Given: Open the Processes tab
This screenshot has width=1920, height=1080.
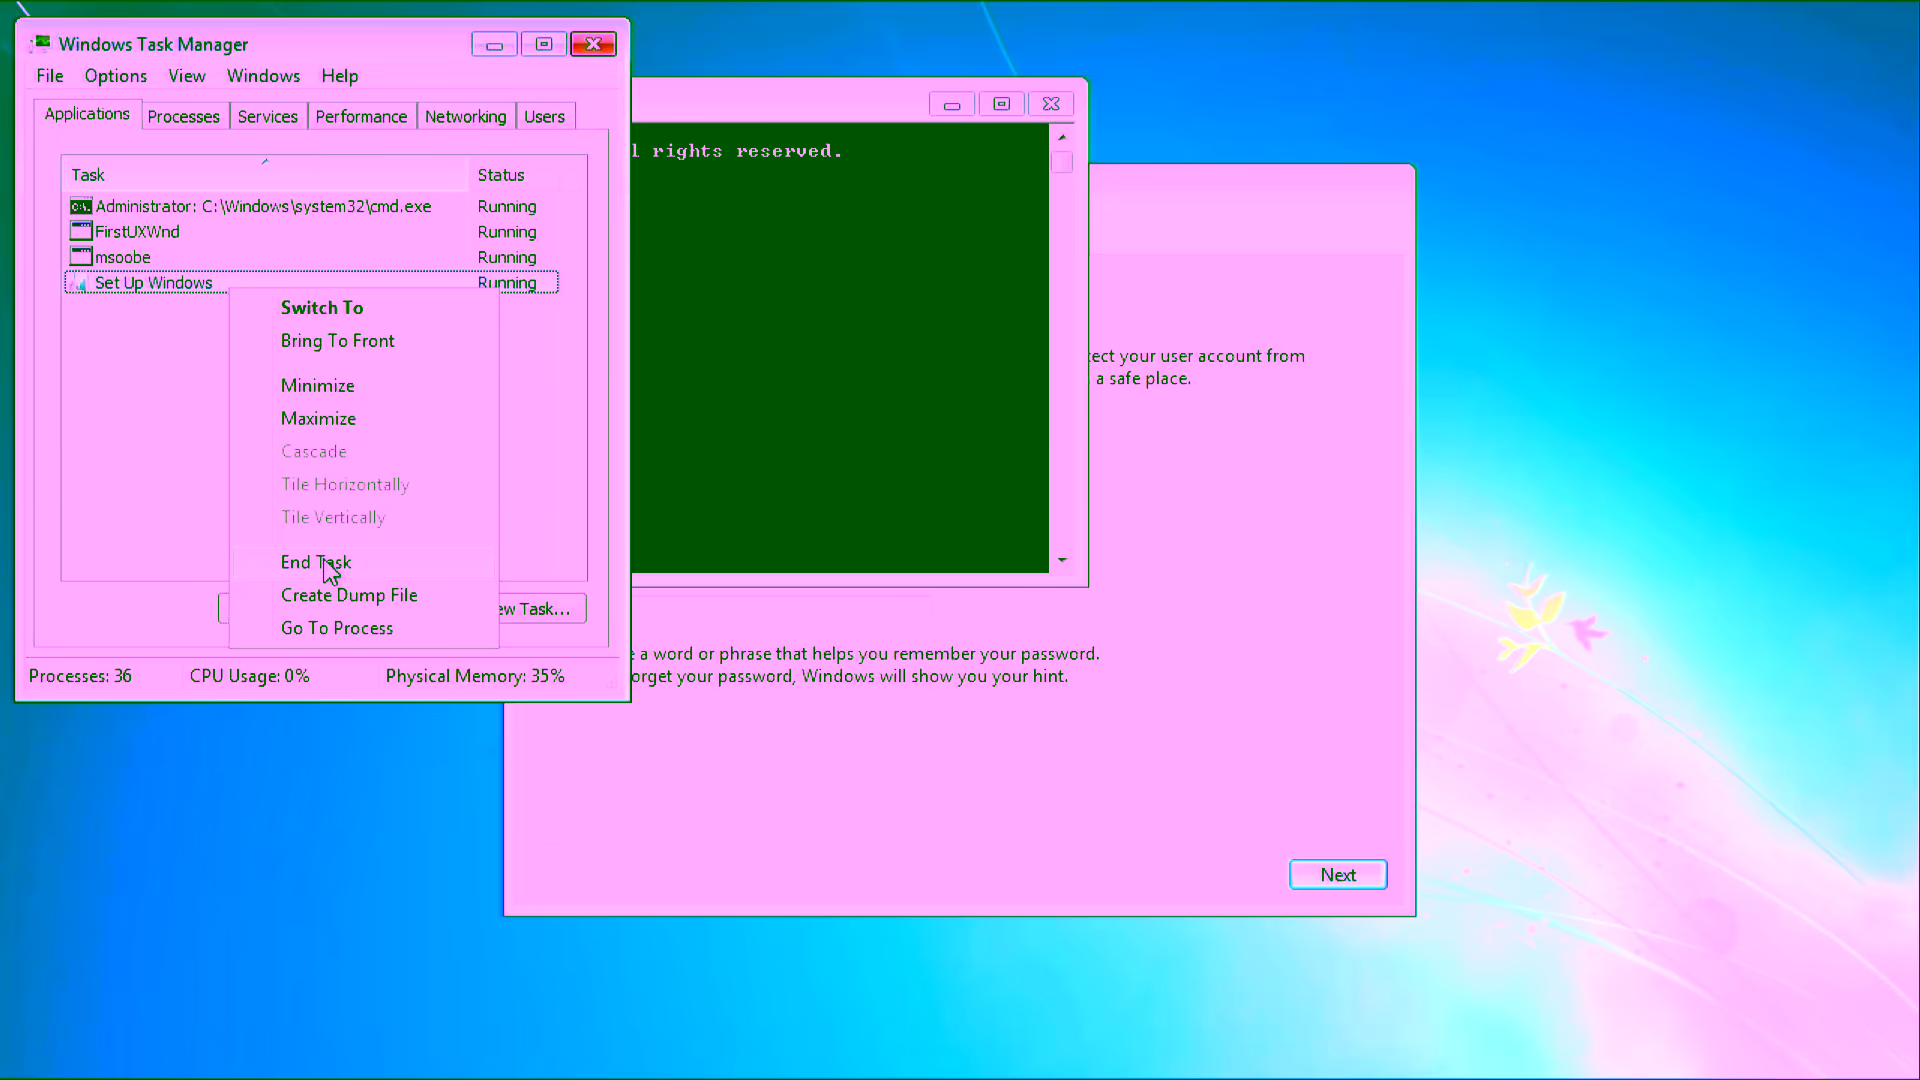Looking at the screenshot, I should tap(183, 117).
